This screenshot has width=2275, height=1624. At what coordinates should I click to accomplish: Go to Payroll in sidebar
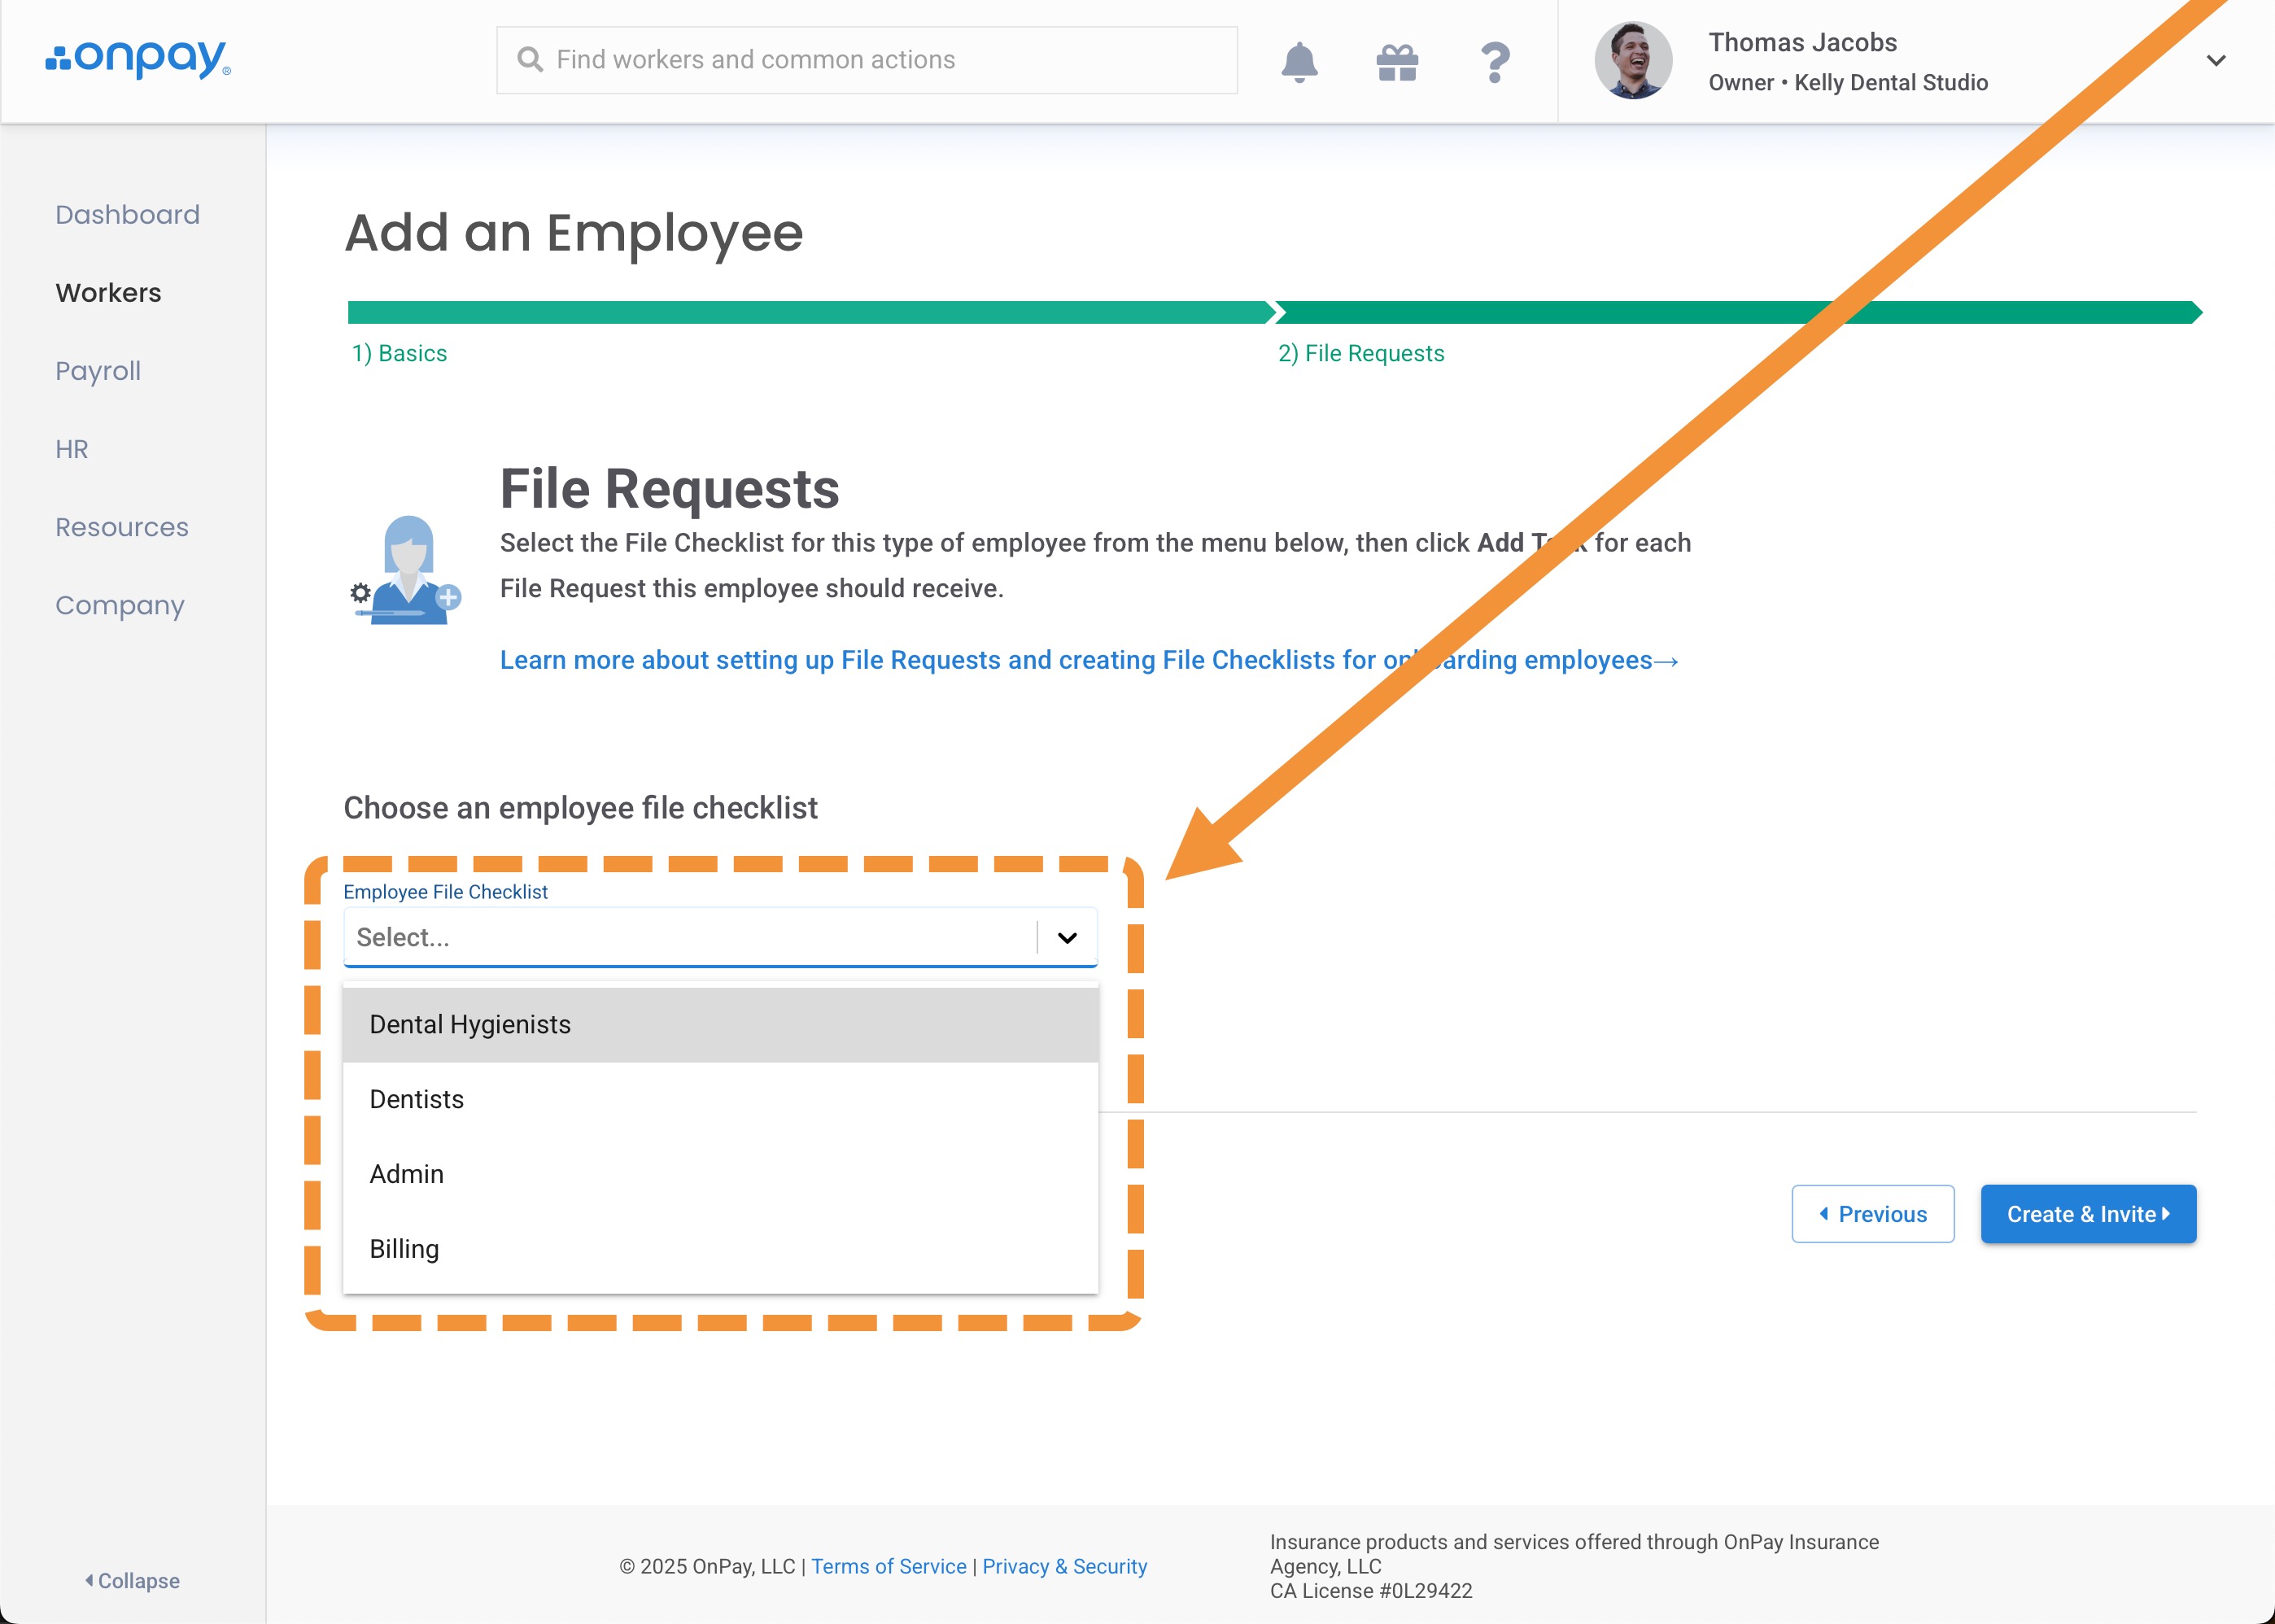point(98,371)
